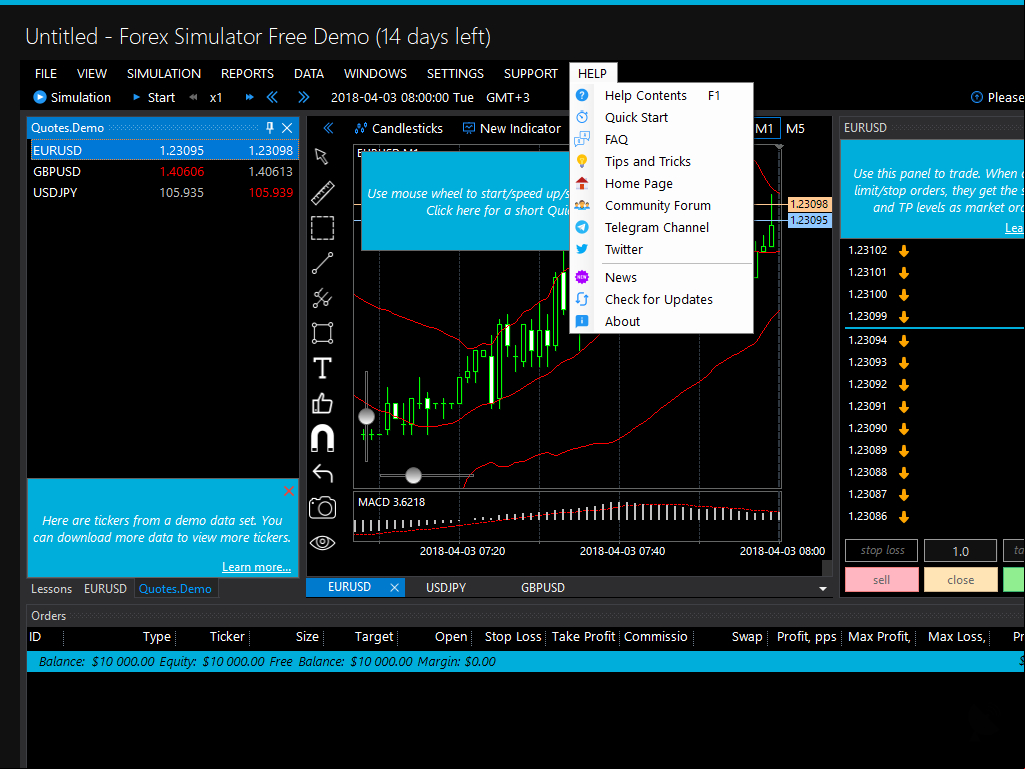Click the Simulation mode button
Image resolution: width=1025 pixels, height=769 pixels.
pyautogui.click(x=73, y=97)
